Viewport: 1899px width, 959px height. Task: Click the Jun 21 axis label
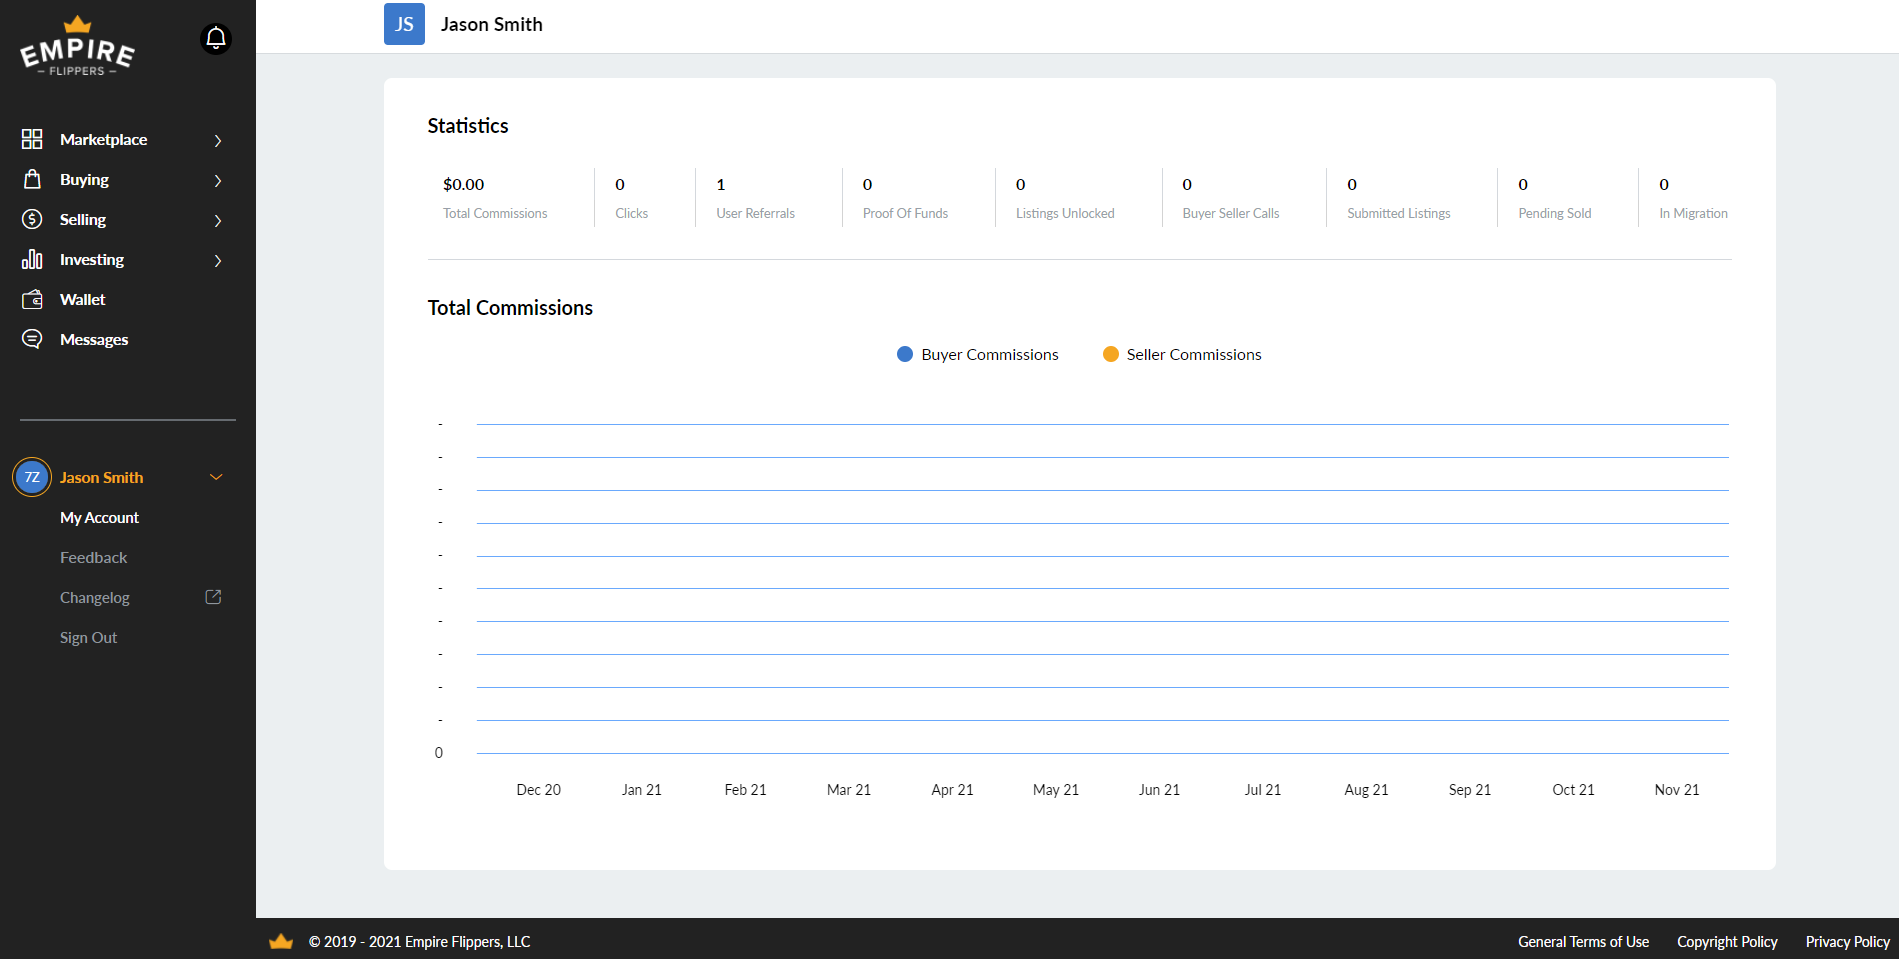(1159, 790)
